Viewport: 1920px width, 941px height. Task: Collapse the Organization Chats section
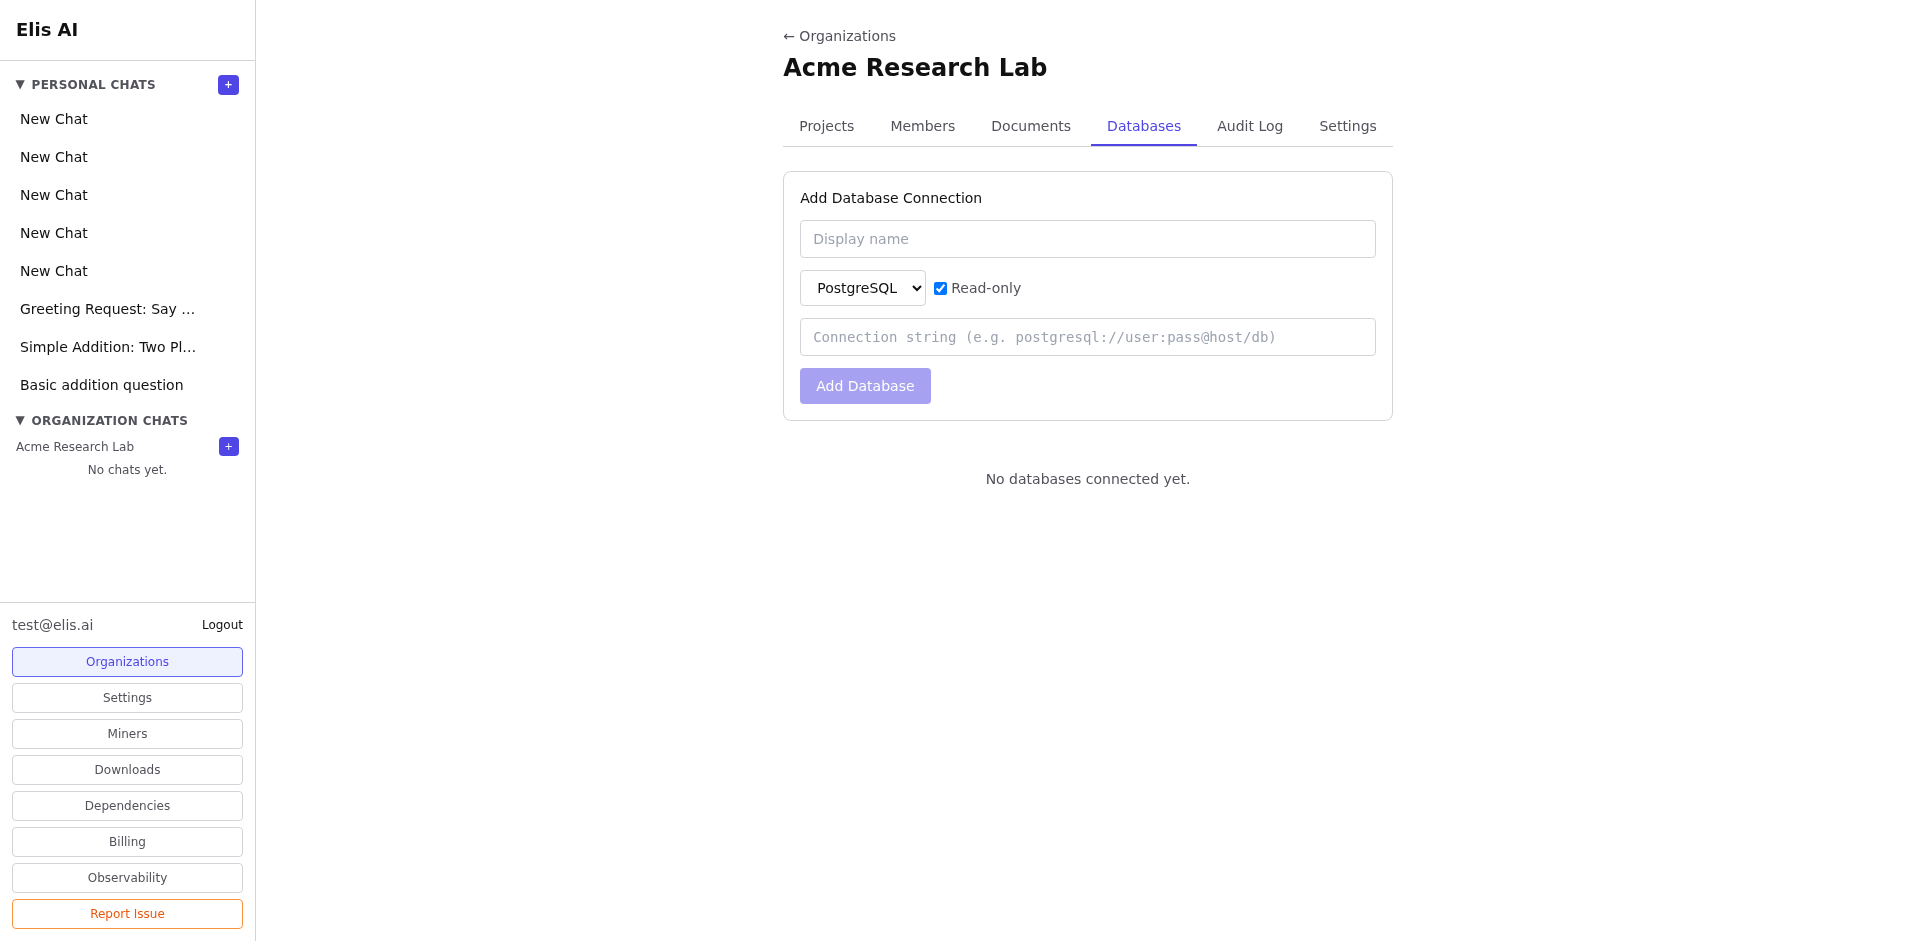[x=20, y=421]
